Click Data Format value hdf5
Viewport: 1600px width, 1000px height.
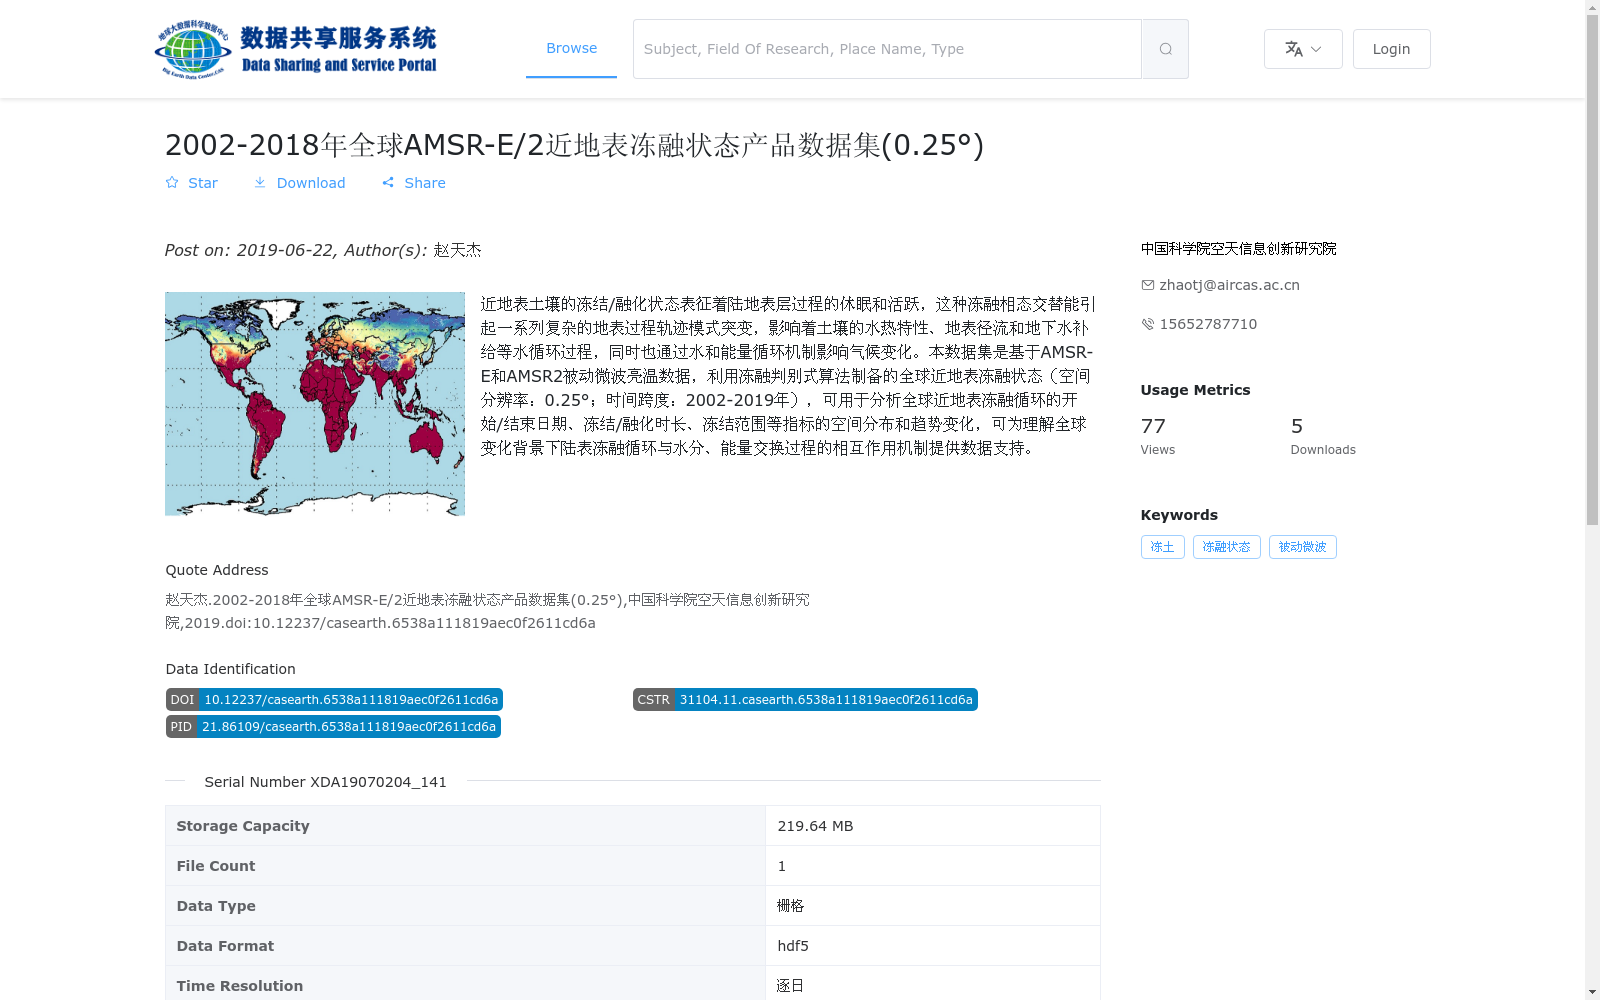tap(793, 946)
